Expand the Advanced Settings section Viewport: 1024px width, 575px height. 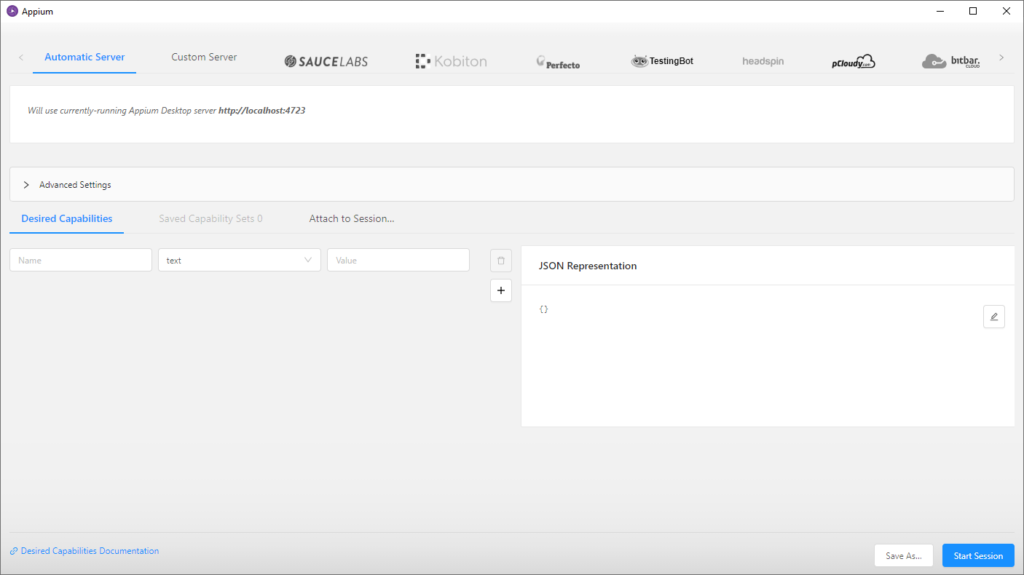[x=512, y=185]
